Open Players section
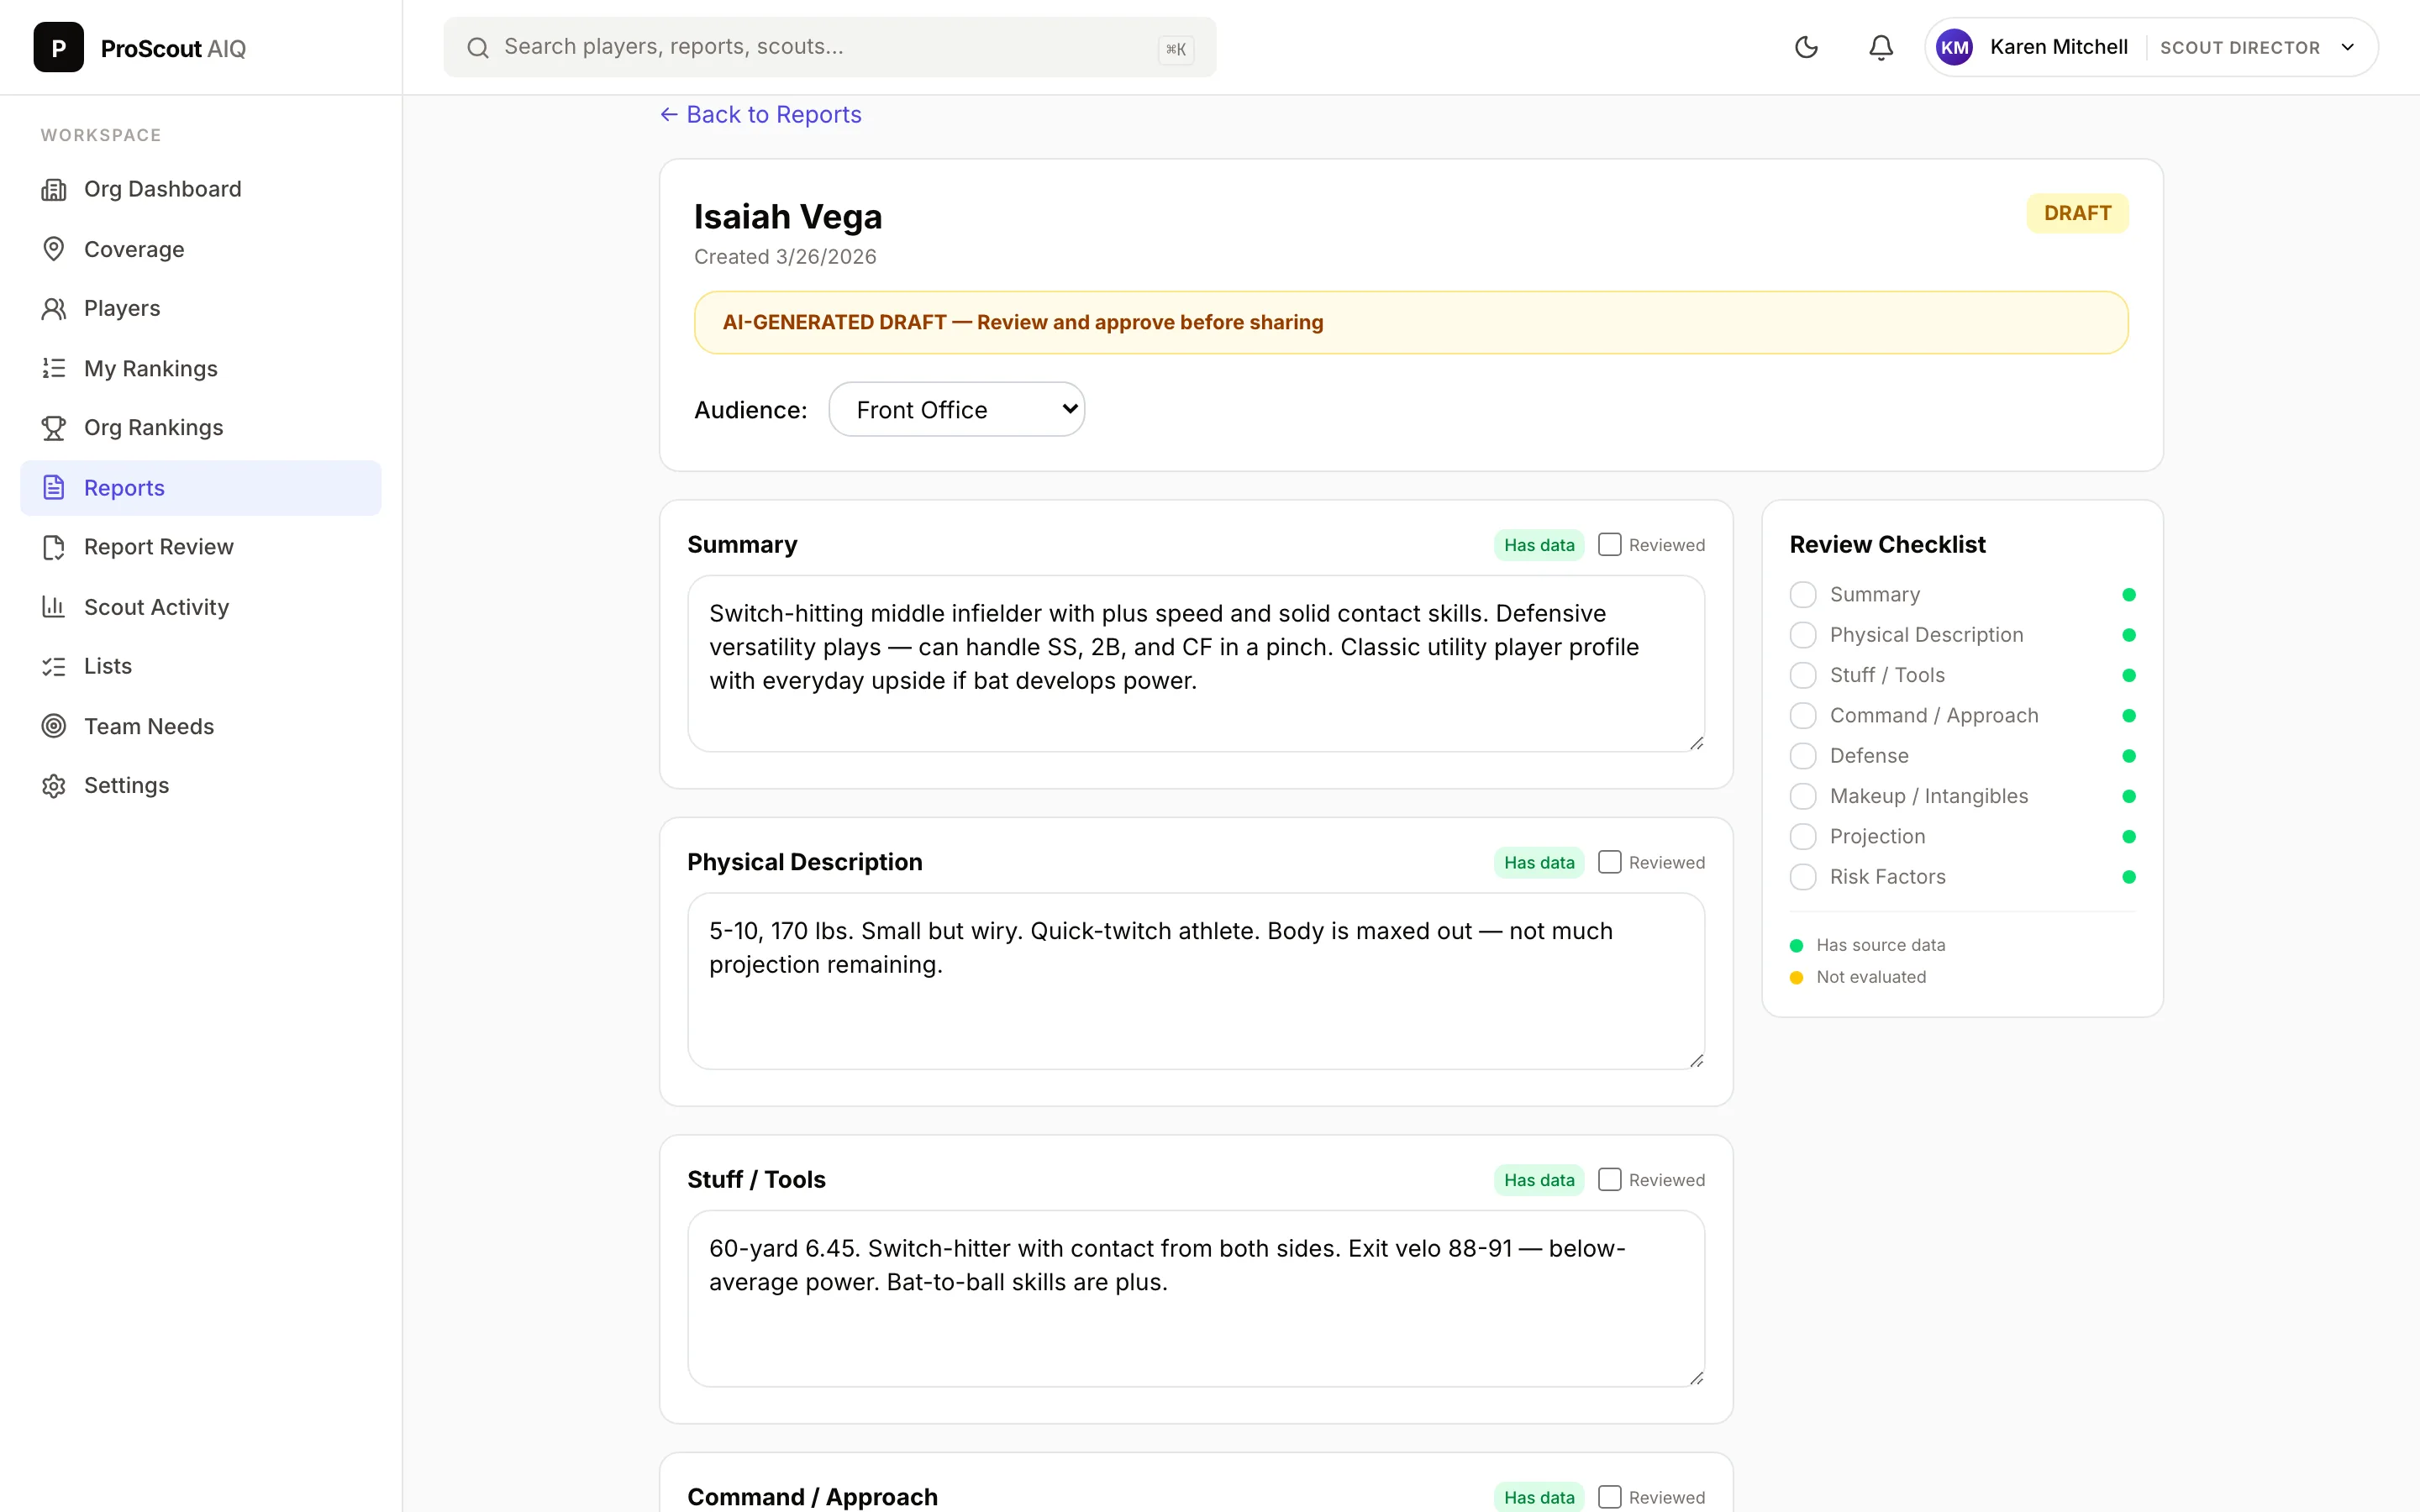2420x1512 pixels. click(200, 308)
